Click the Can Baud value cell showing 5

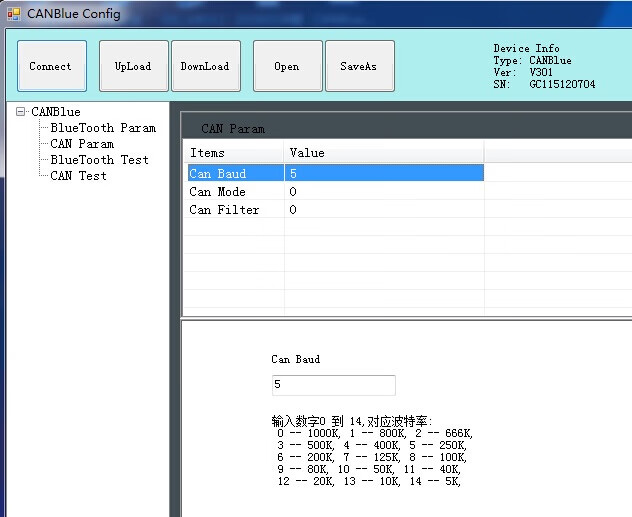tap(383, 174)
